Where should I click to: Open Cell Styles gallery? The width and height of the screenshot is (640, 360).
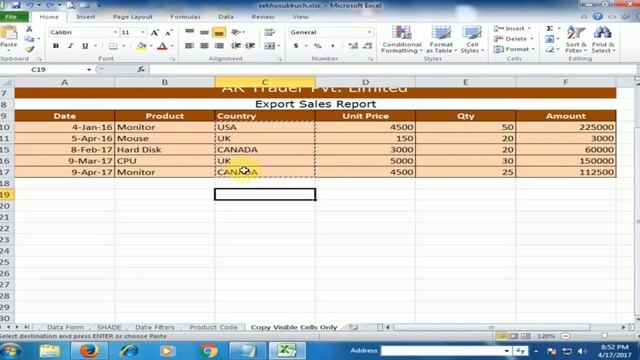click(x=472, y=40)
